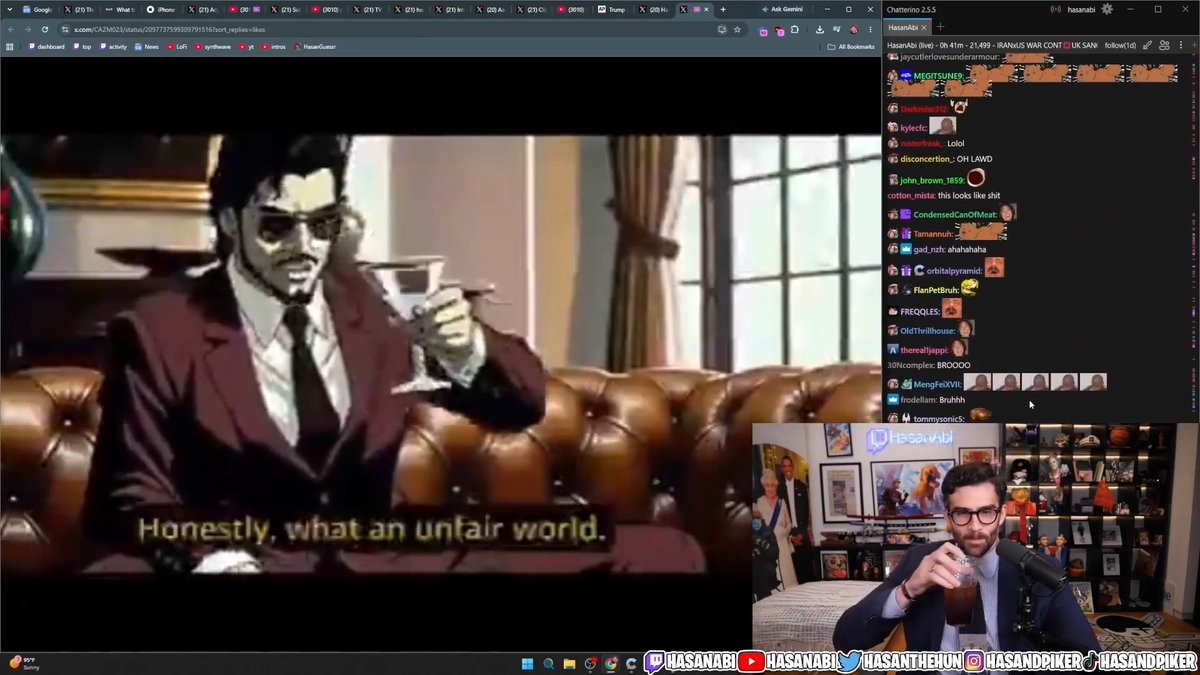Click username MEGITSUNE9 in chat
The width and height of the screenshot is (1200, 675).
[938, 76]
